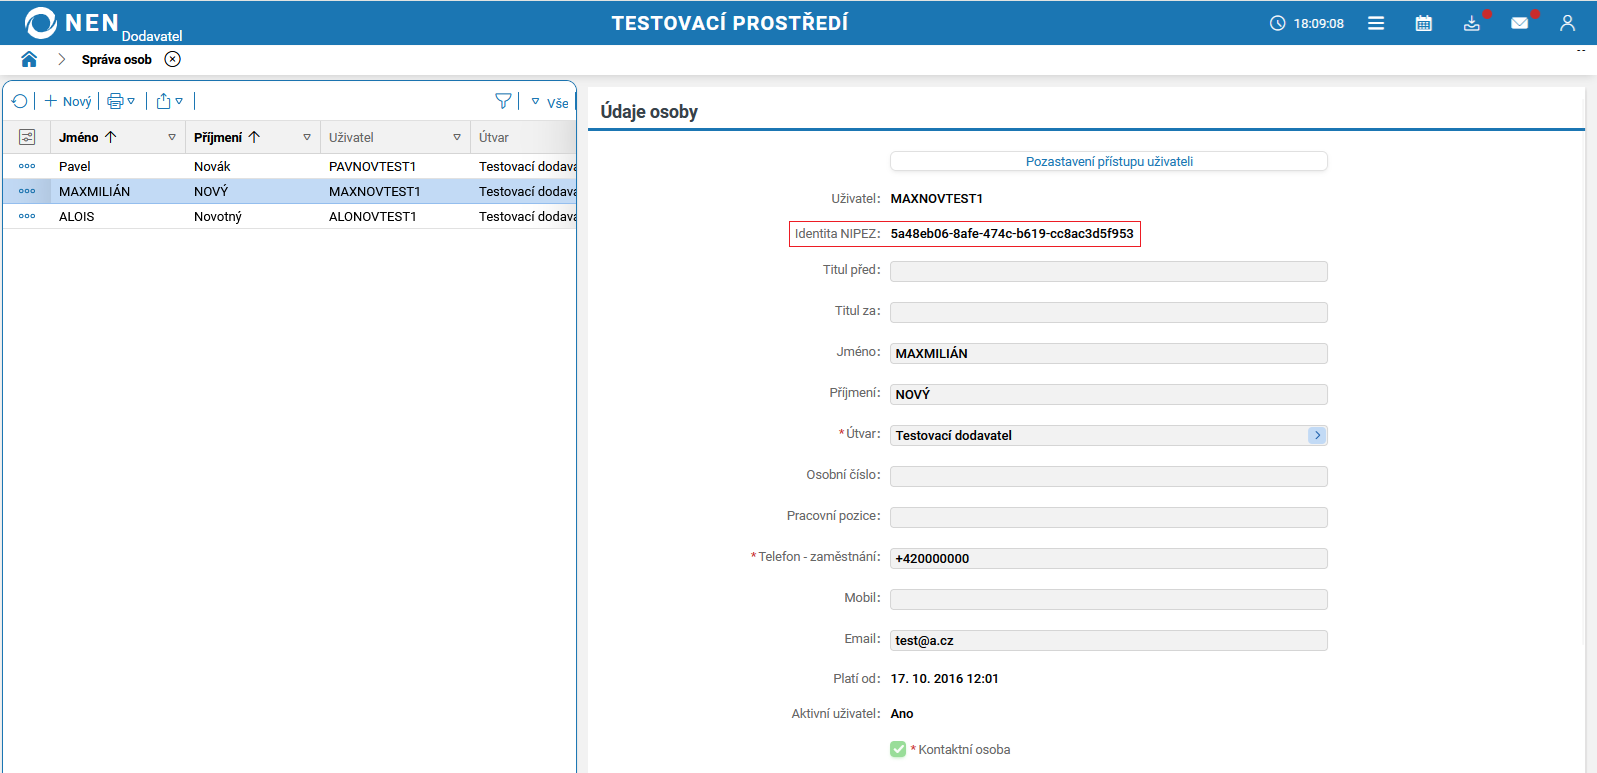This screenshot has width=1597, height=773.
Task: Sort by the Útvar column header
Action: 494,137
